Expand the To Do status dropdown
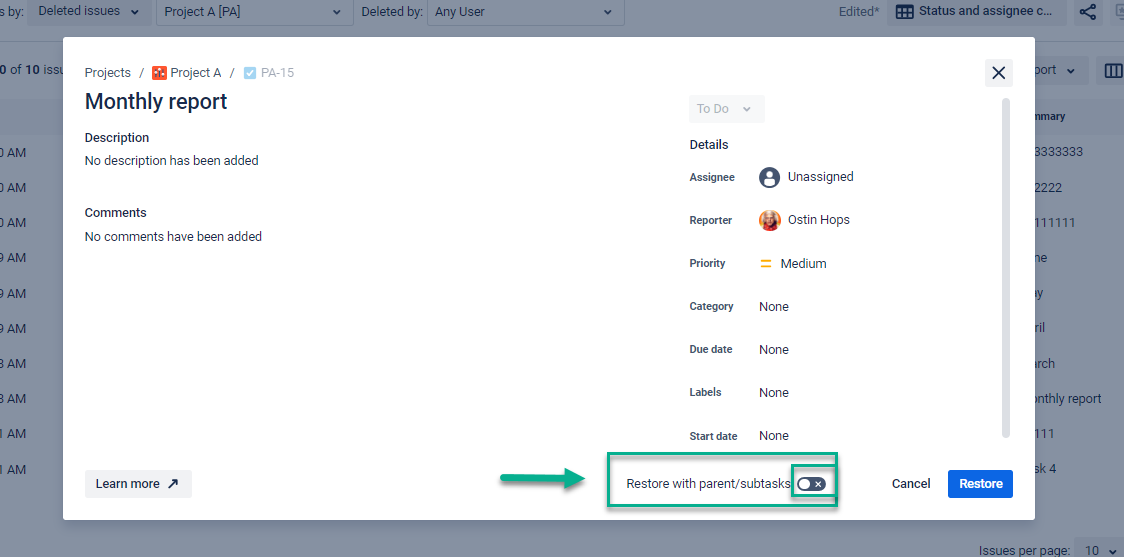Screen dimensions: 1124x557 pyautogui.click(x=726, y=109)
